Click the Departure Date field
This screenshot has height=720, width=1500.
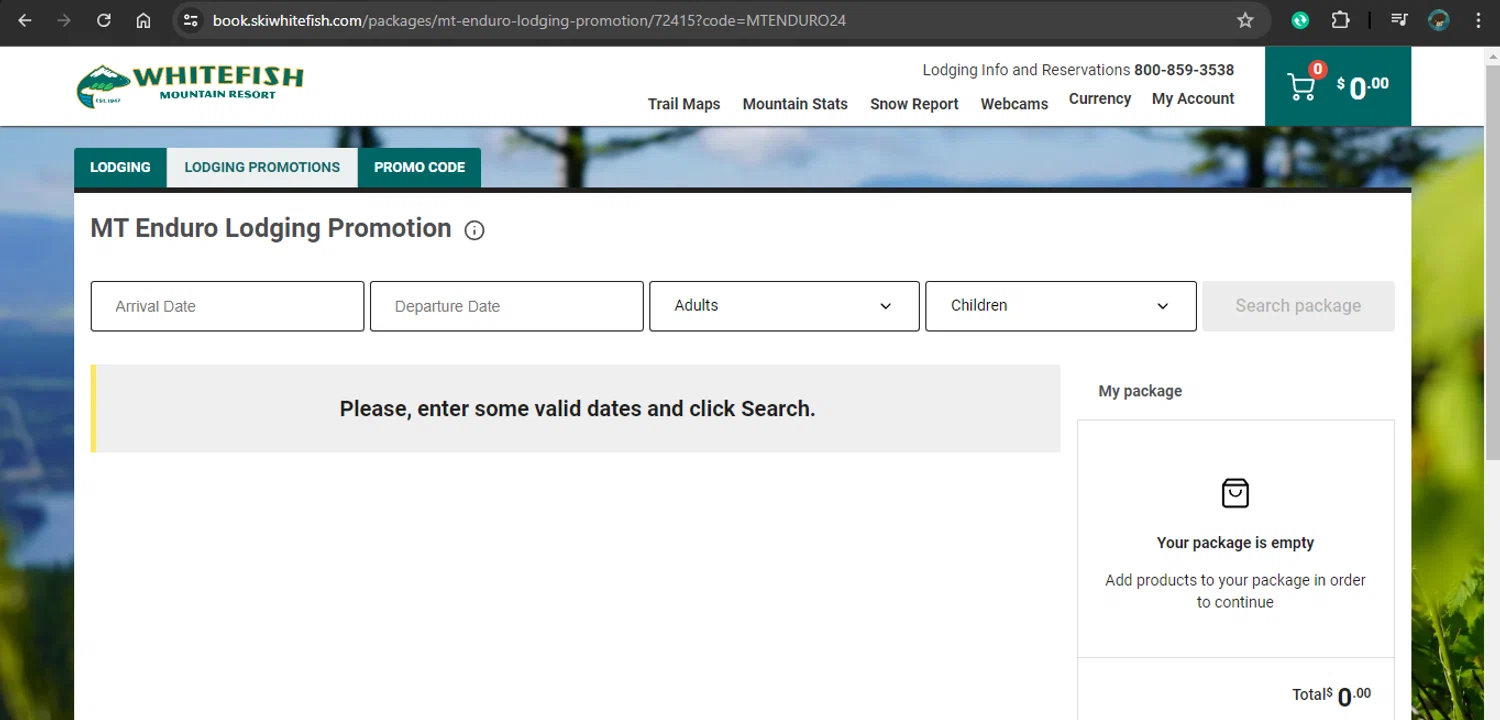[507, 306]
